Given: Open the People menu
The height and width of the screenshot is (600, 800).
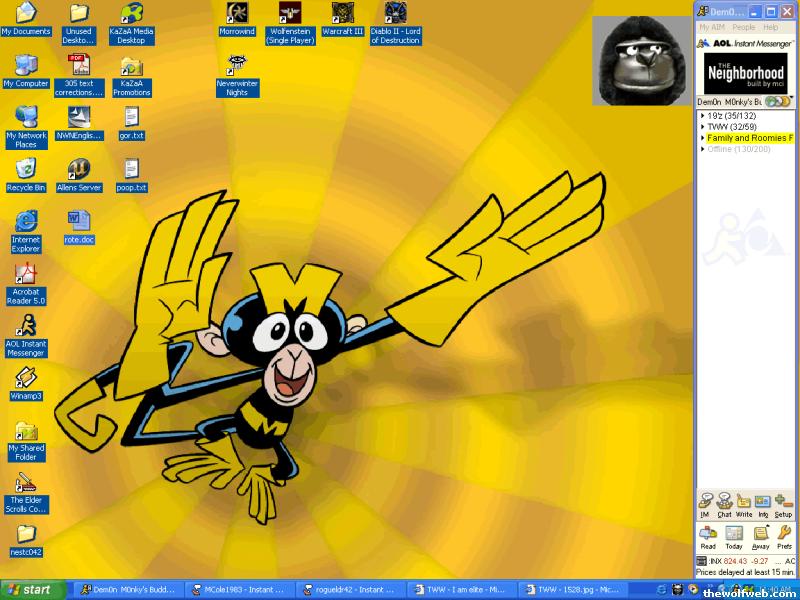Looking at the screenshot, I should 743,28.
